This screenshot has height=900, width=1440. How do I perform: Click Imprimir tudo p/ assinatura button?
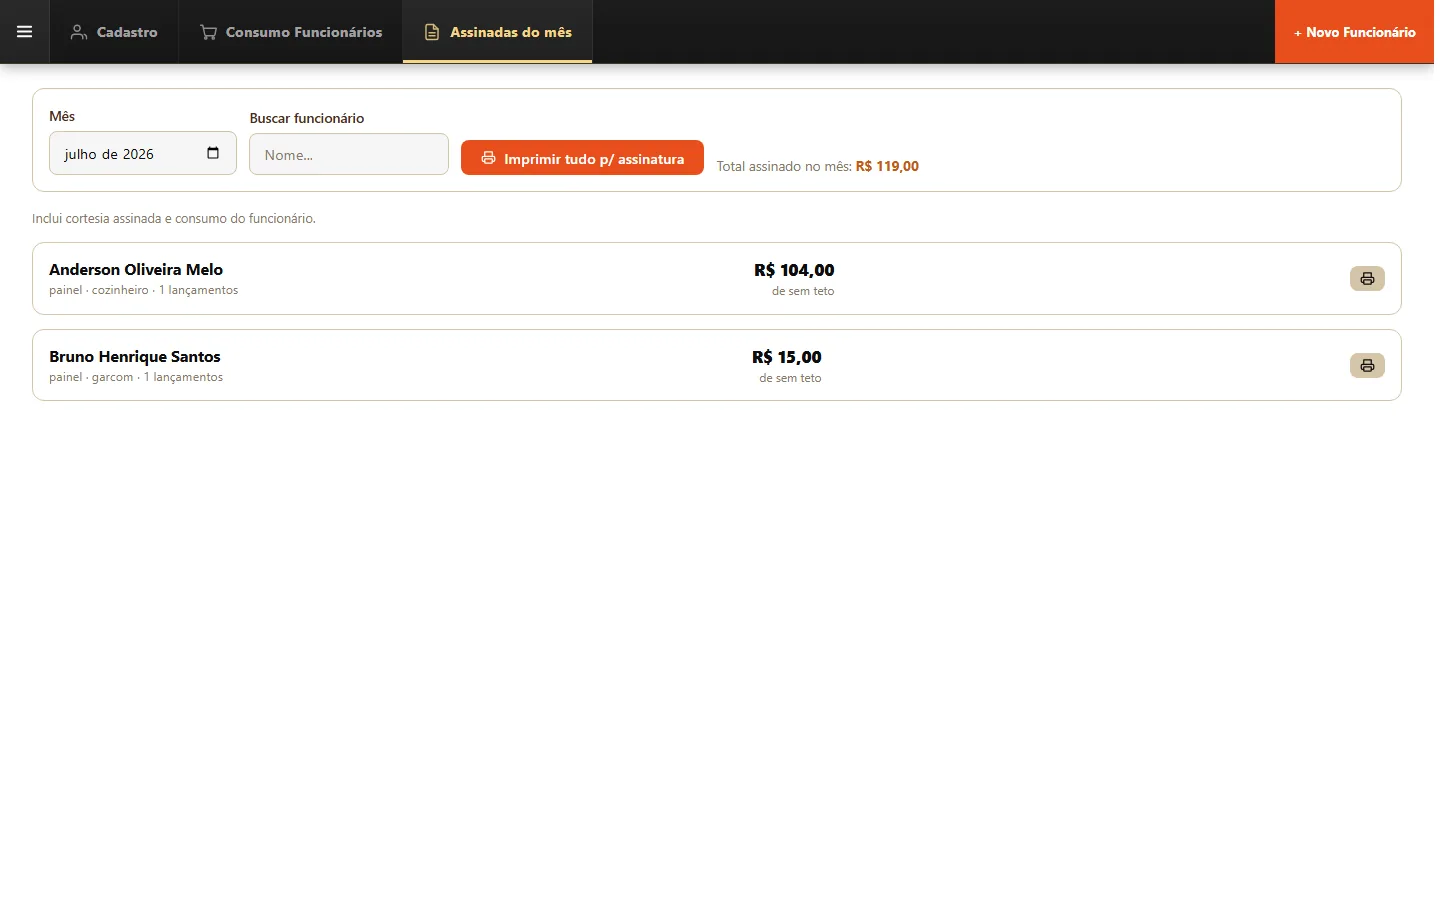coord(582,158)
